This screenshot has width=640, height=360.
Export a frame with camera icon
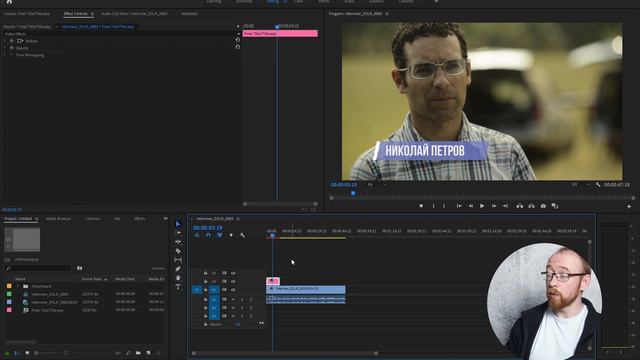tap(543, 206)
